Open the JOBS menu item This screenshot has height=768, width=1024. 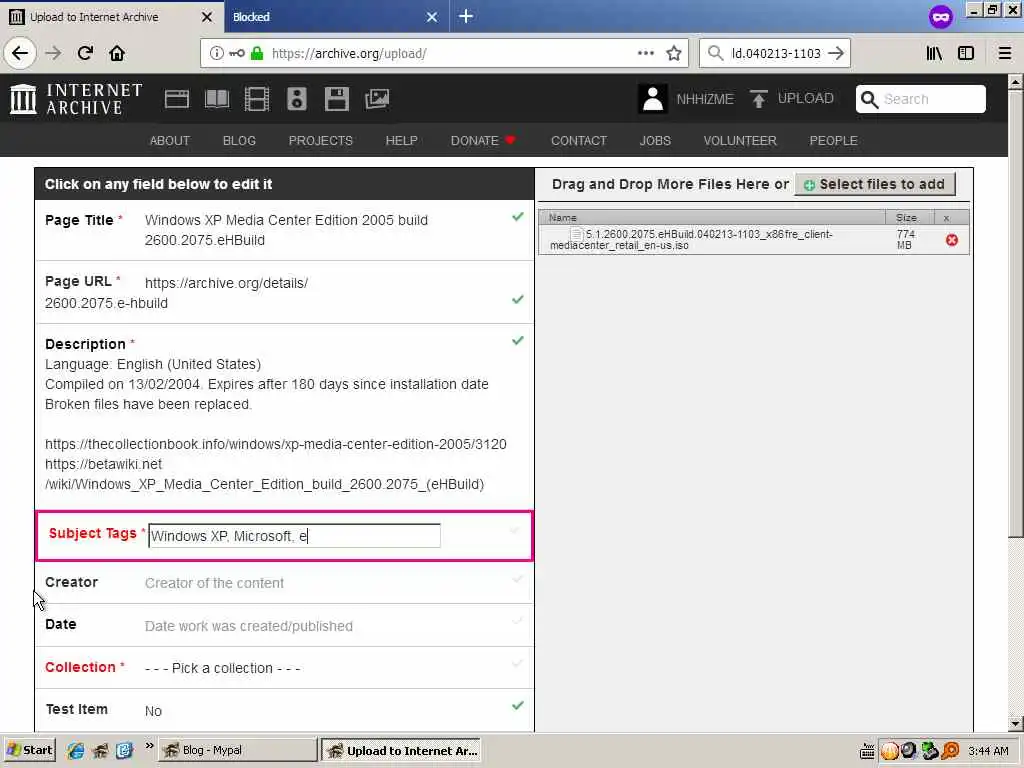pyautogui.click(x=655, y=140)
